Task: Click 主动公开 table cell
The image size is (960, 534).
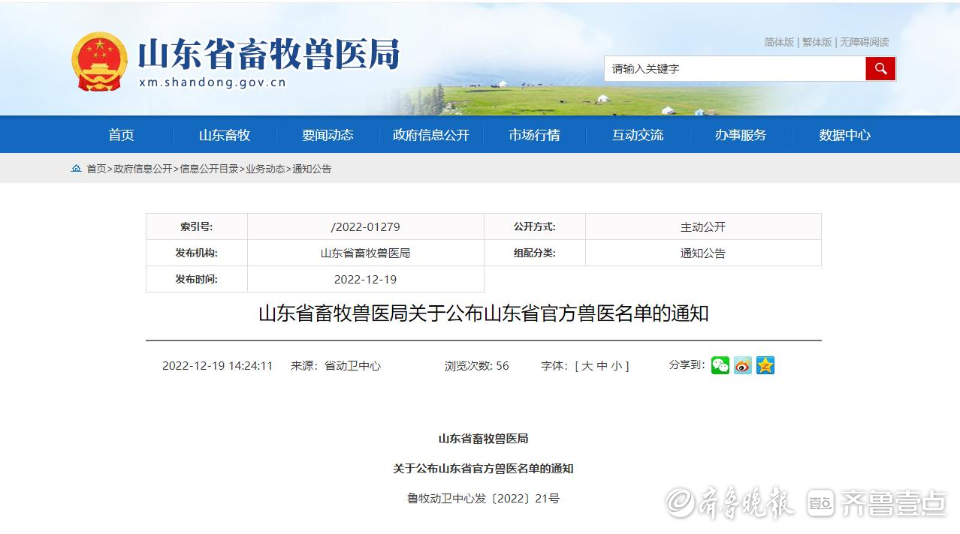Action: [x=703, y=227]
